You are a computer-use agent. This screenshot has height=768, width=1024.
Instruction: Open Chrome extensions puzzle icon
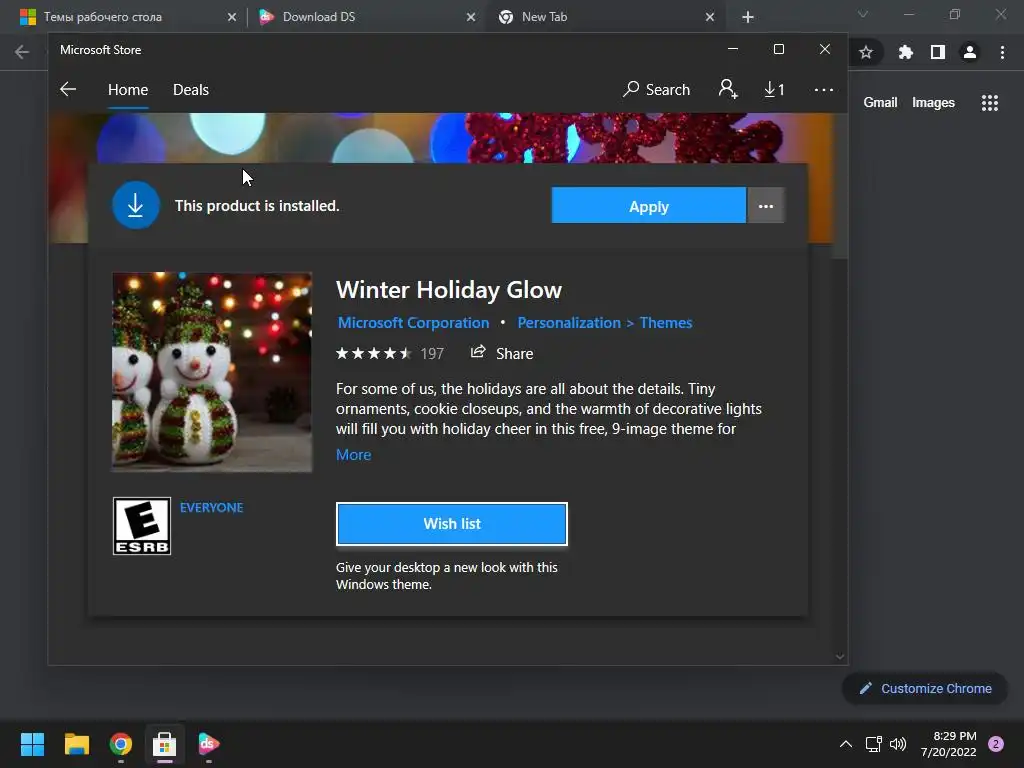[905, 52]
